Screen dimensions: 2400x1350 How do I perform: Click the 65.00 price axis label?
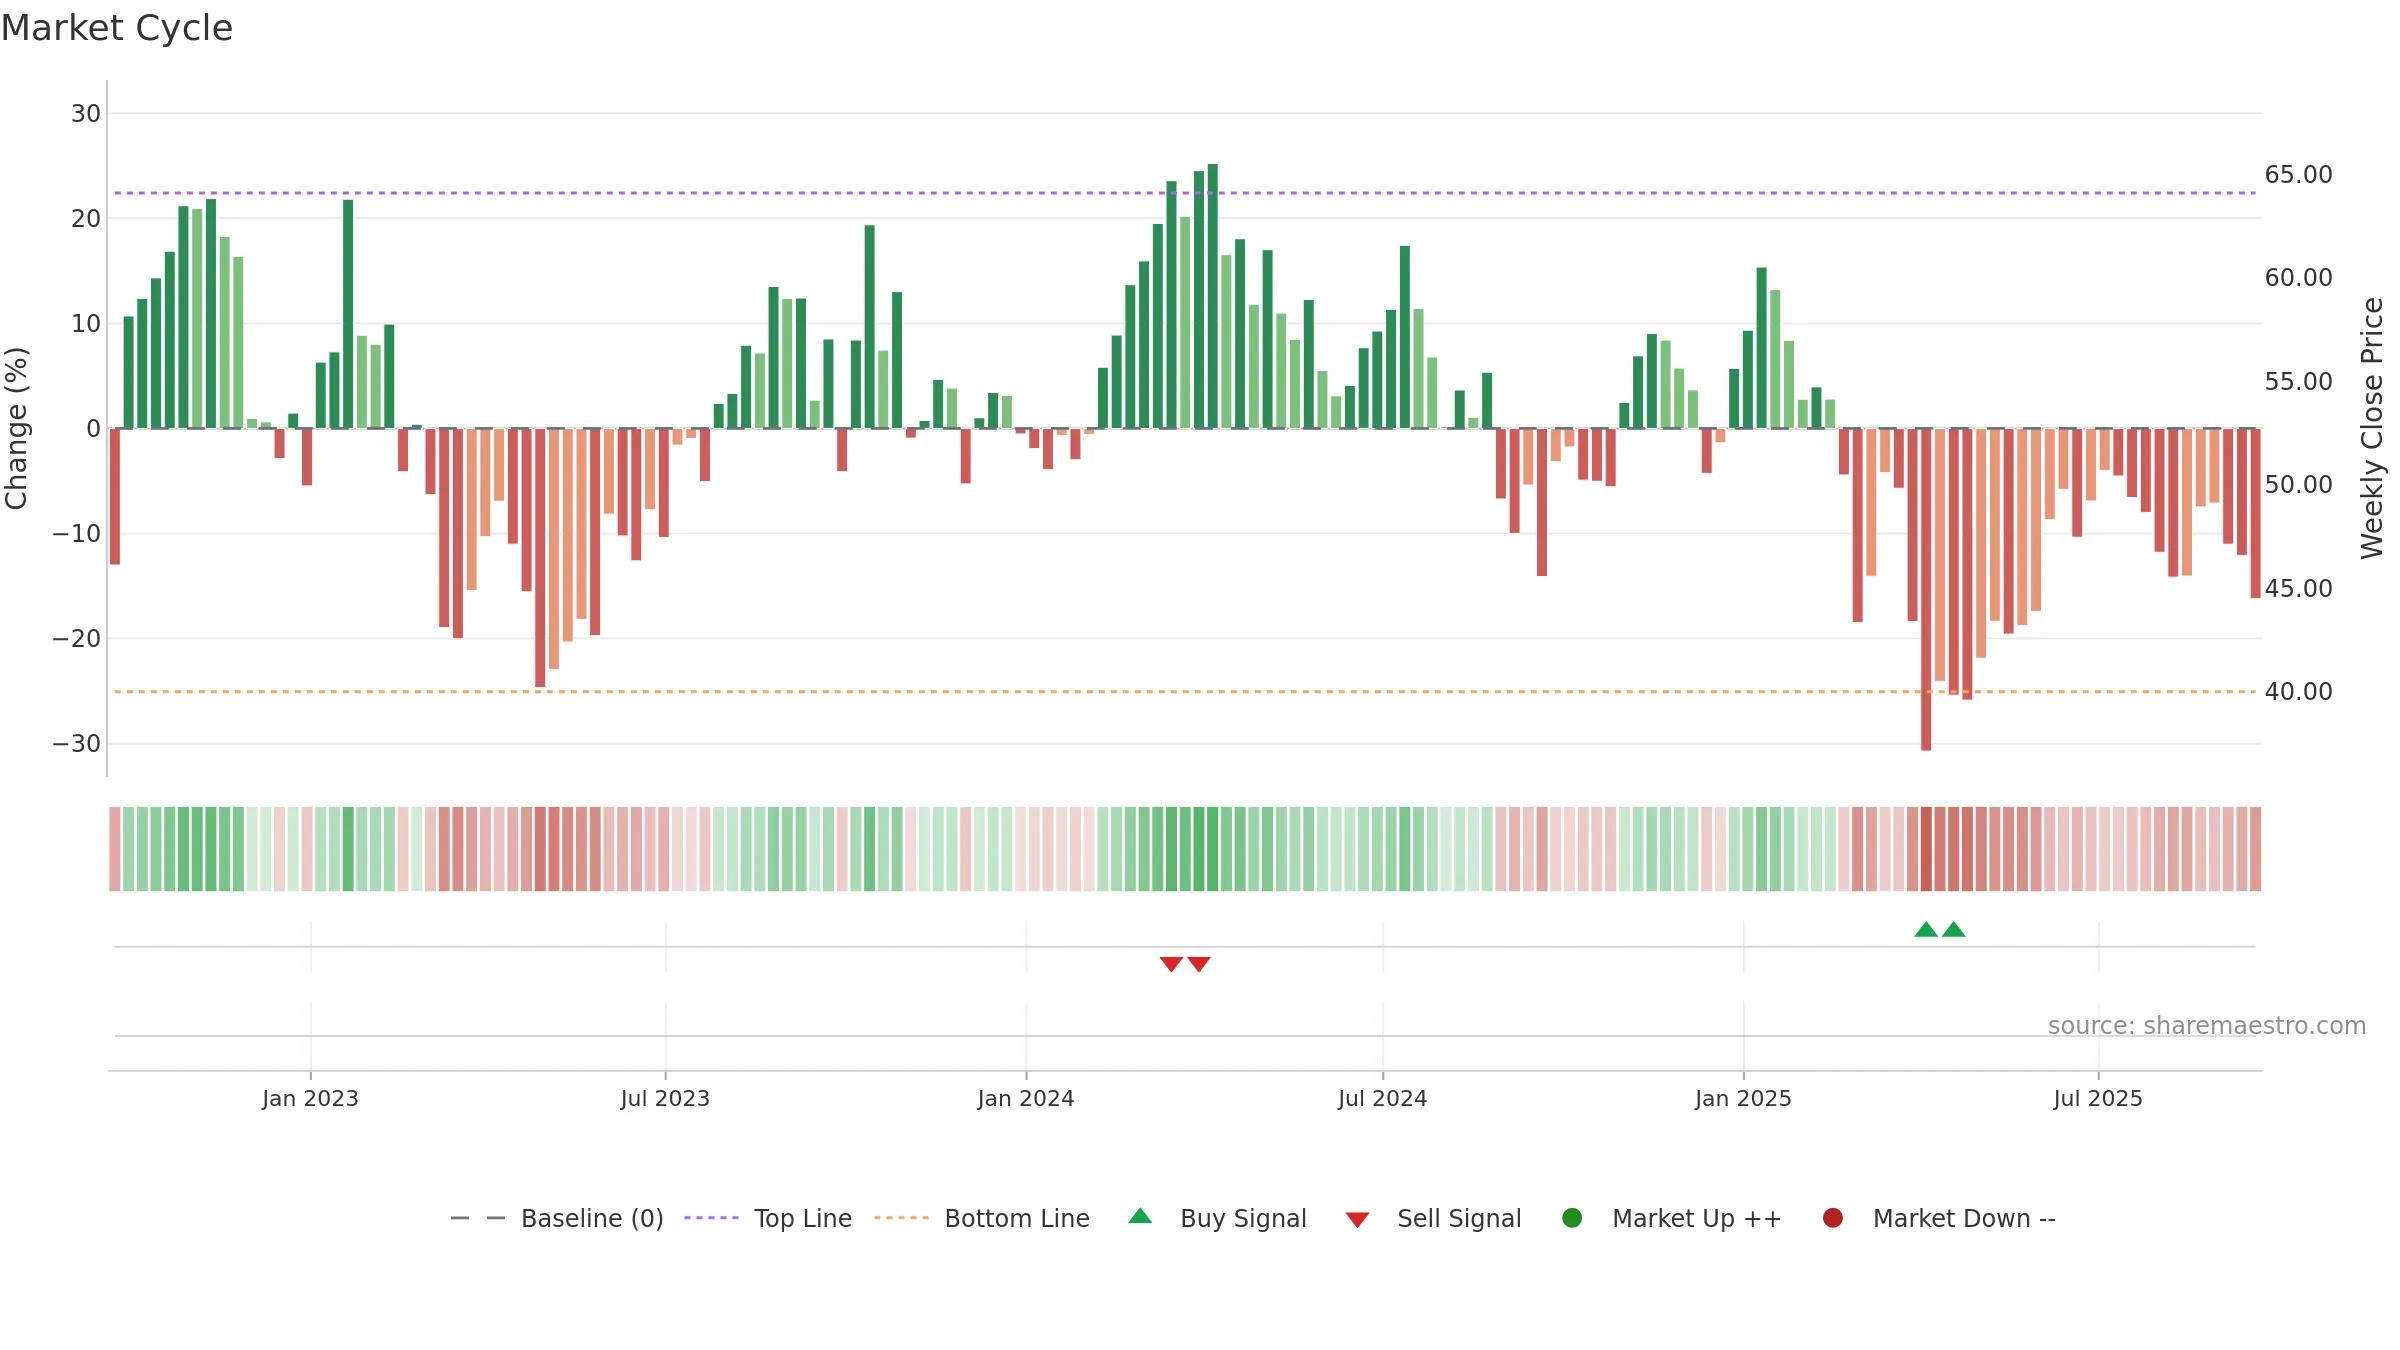click(2299, 175)
